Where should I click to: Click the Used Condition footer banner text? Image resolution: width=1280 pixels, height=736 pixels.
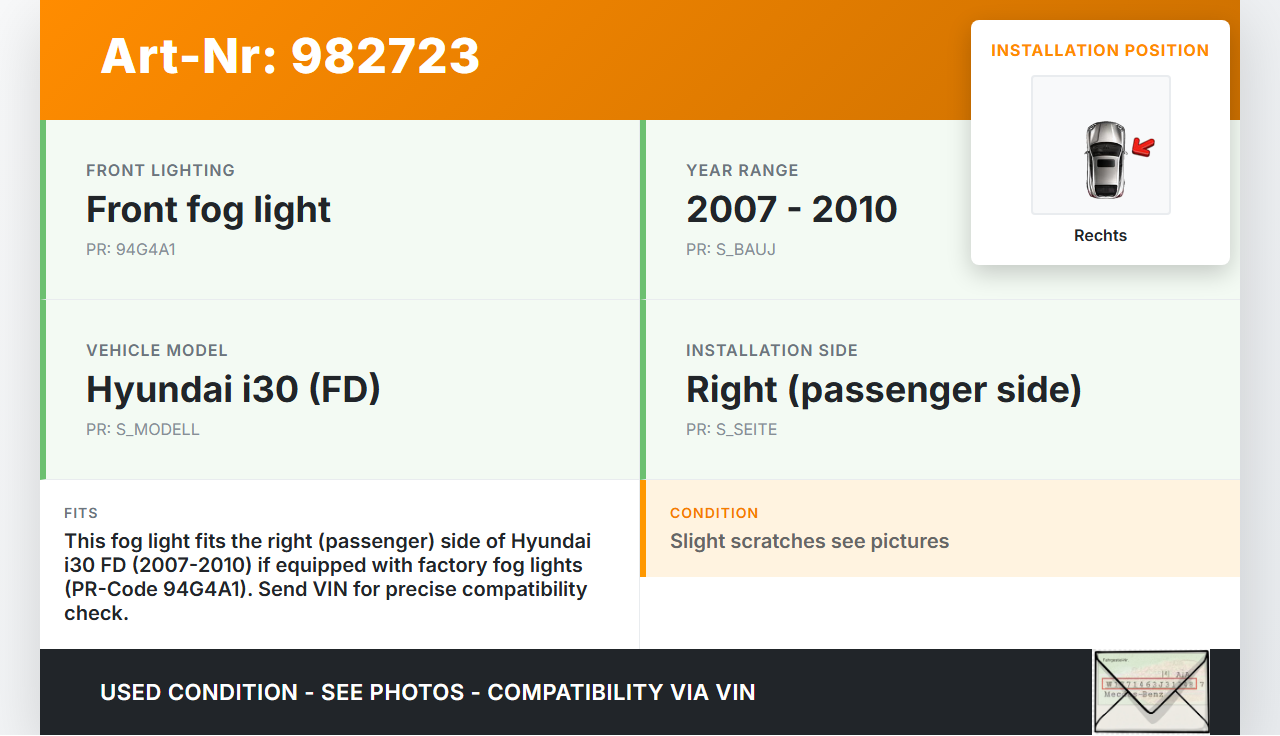coord(427,692)
